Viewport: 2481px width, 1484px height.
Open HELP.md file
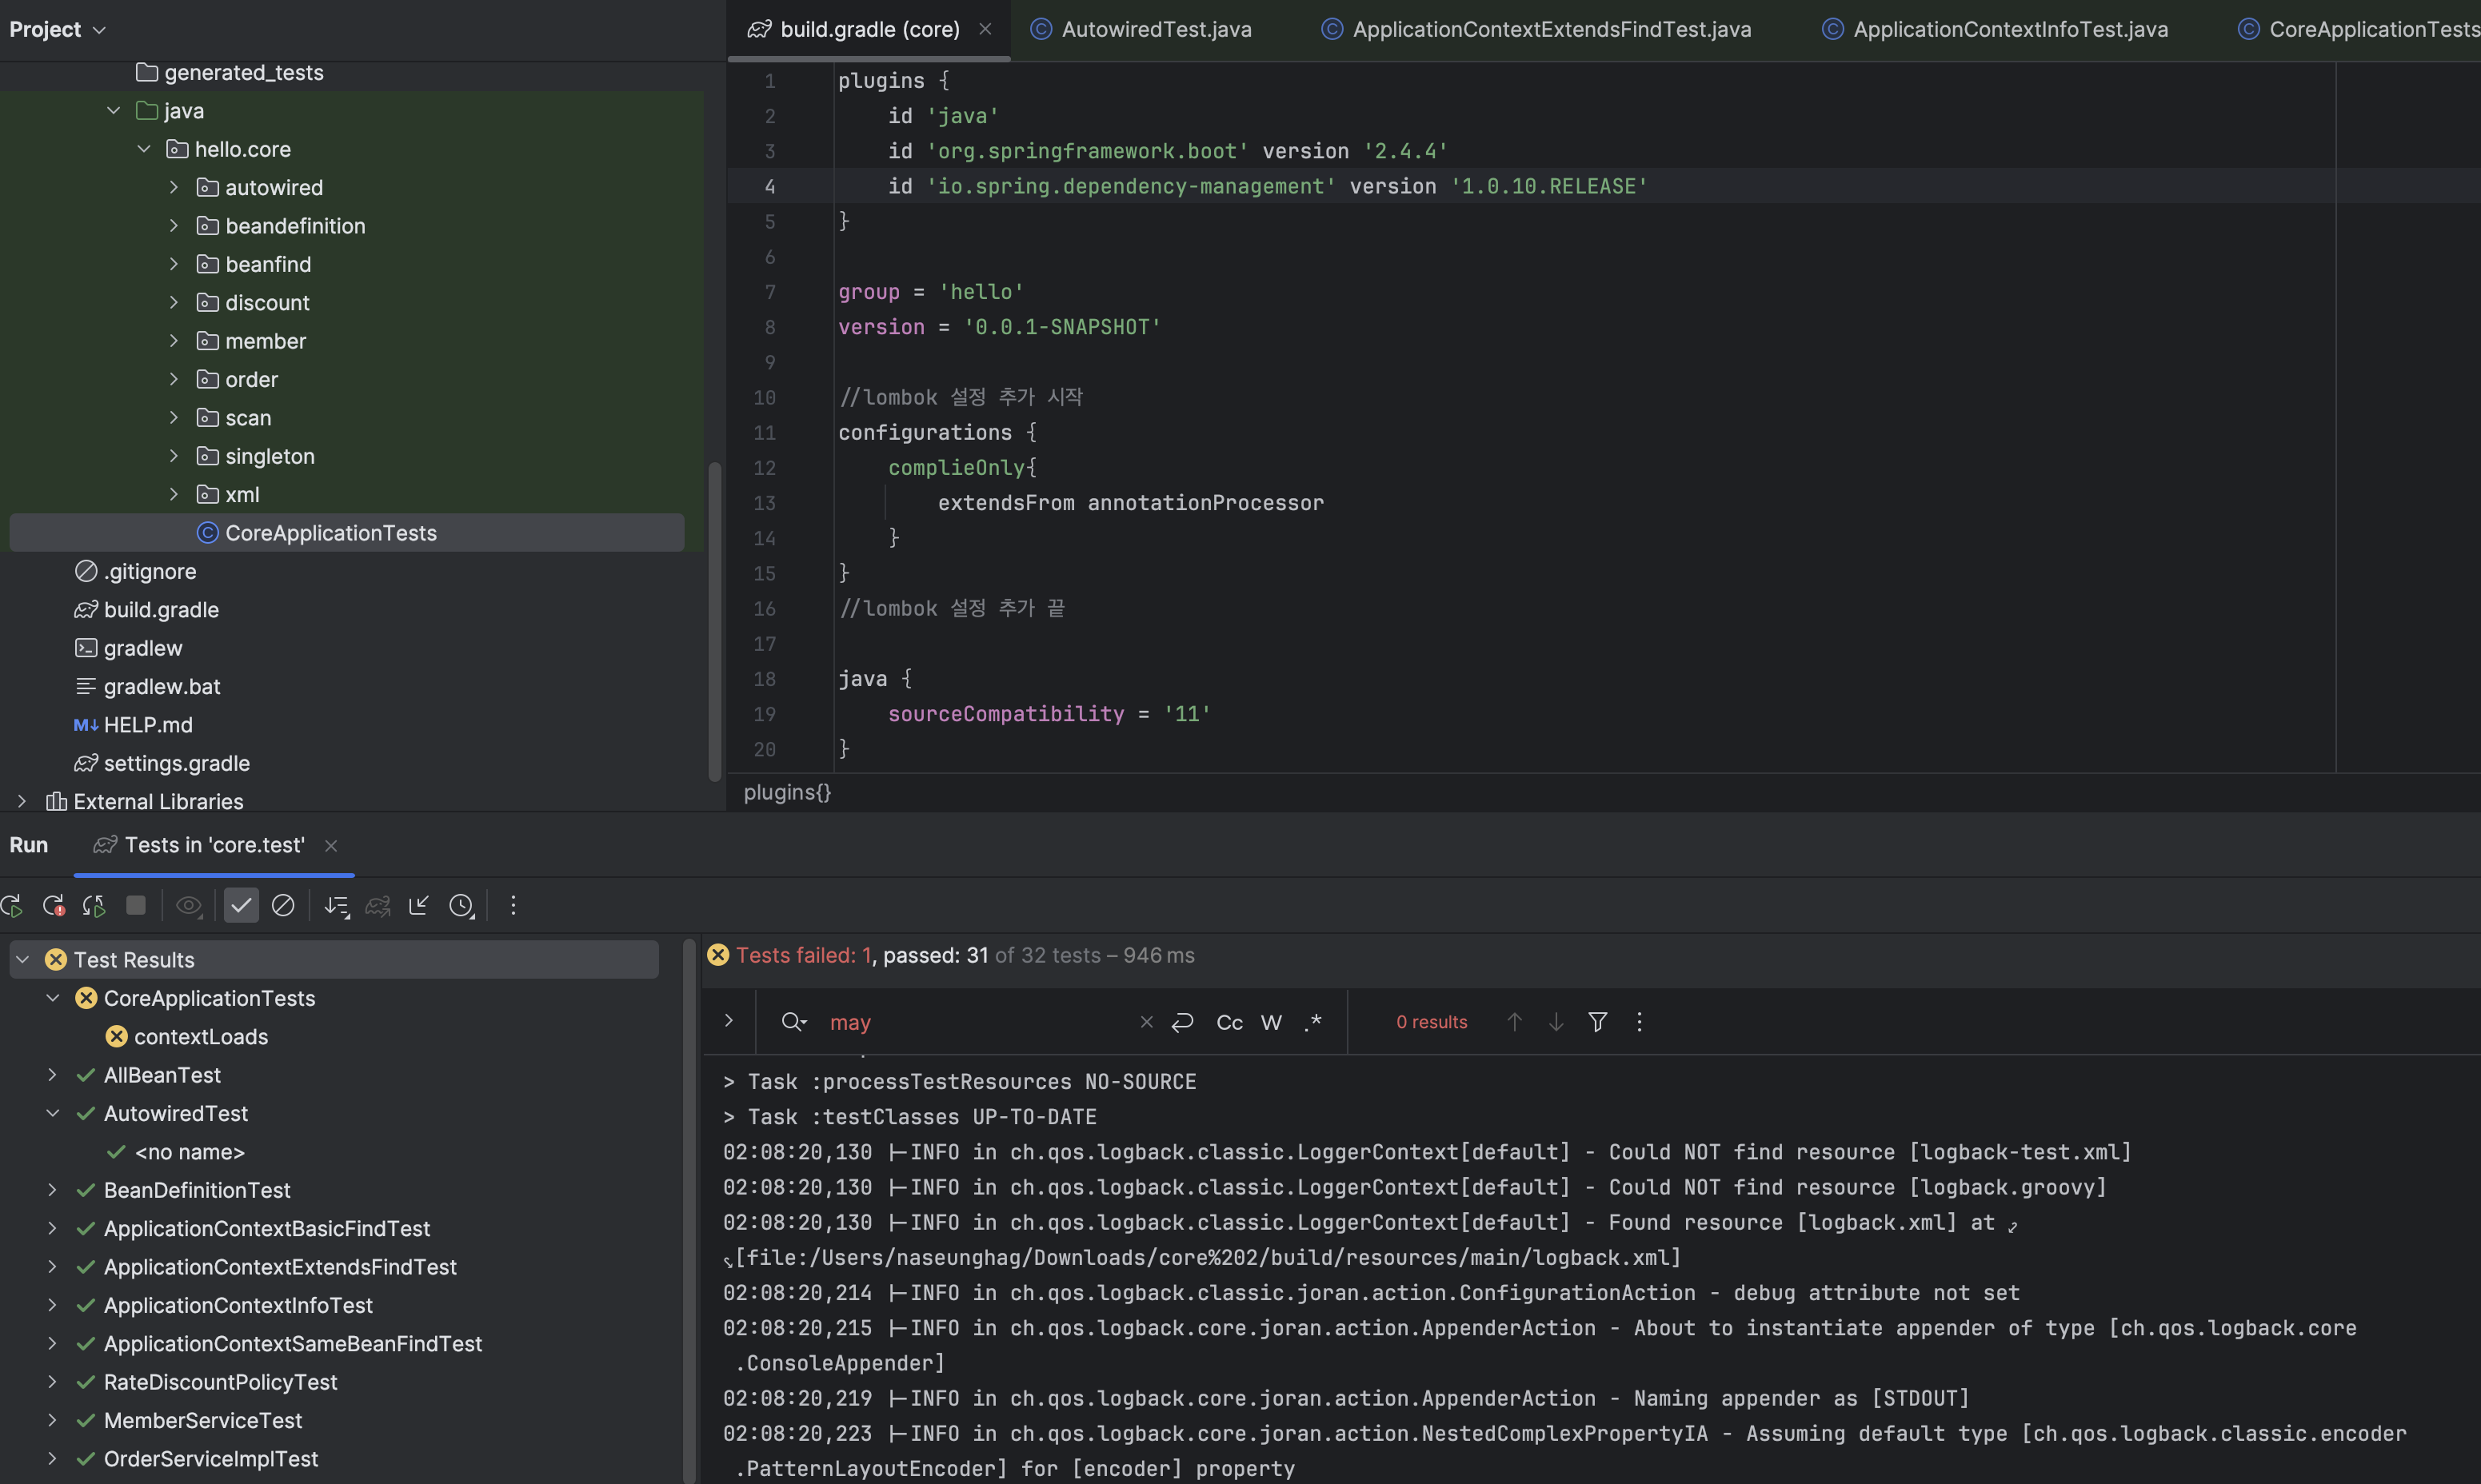tap(133, 725)
